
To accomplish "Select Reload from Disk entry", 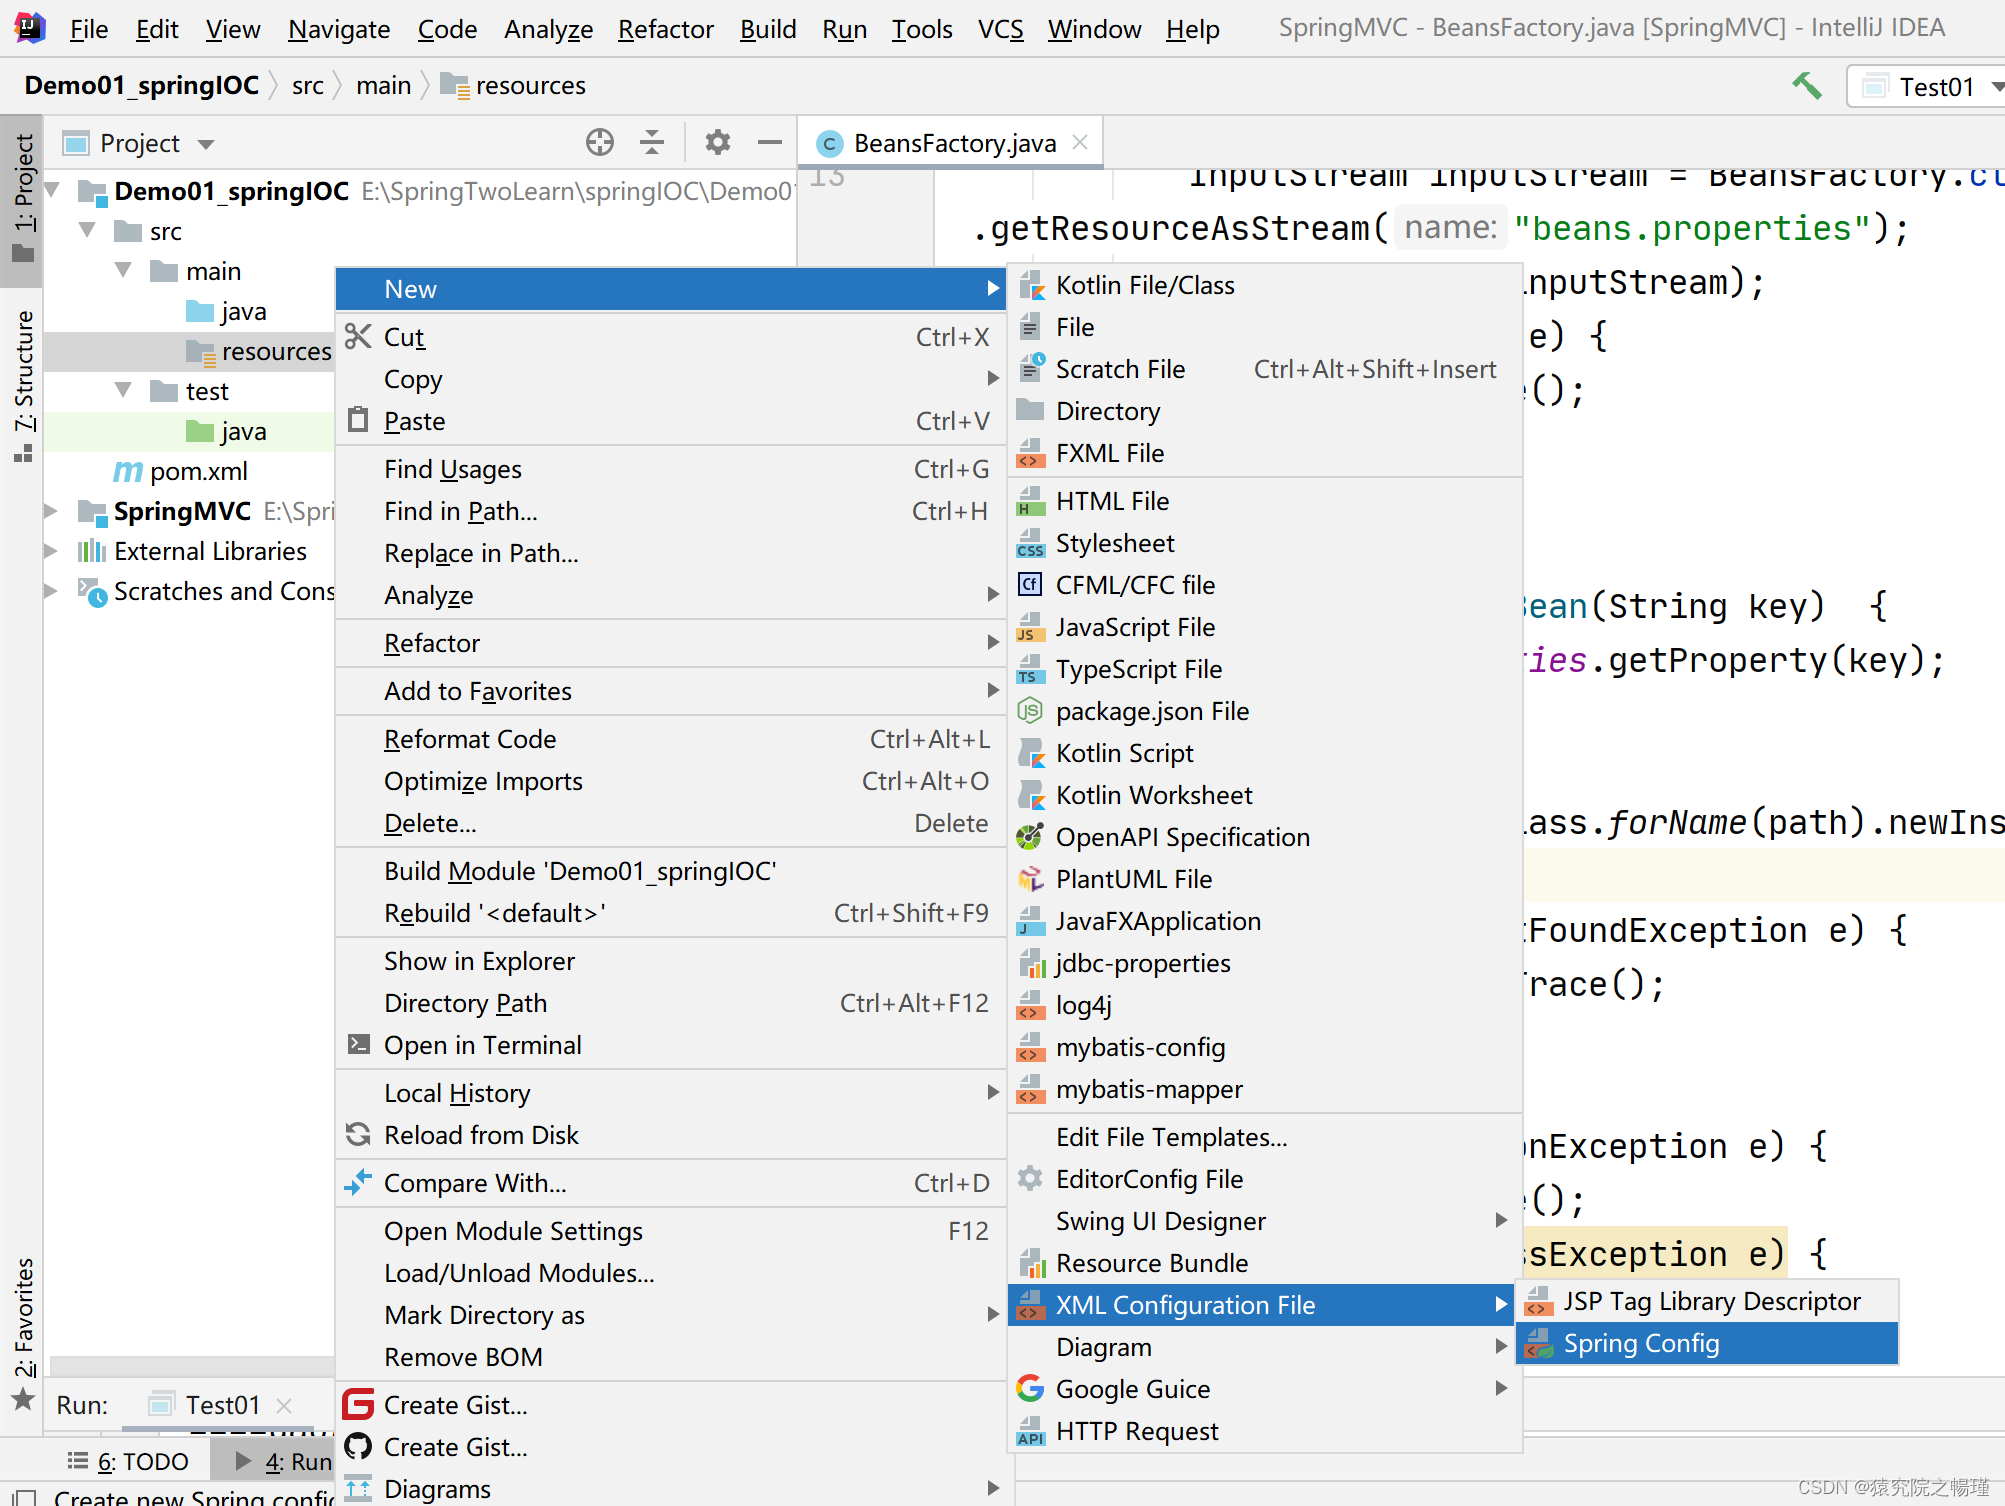I will [x=481, y=1135].
